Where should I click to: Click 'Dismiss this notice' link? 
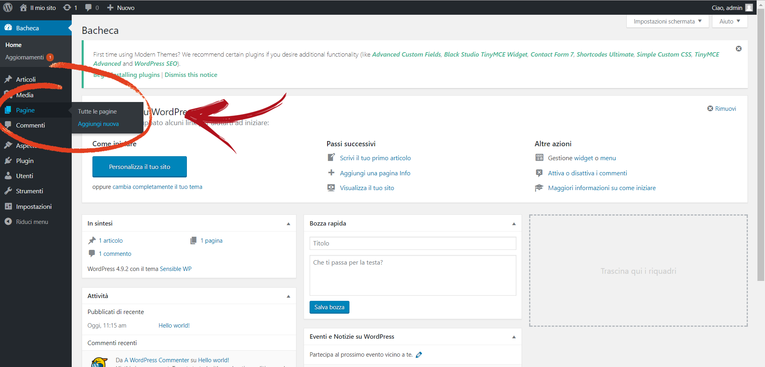[x=191, y=75]
